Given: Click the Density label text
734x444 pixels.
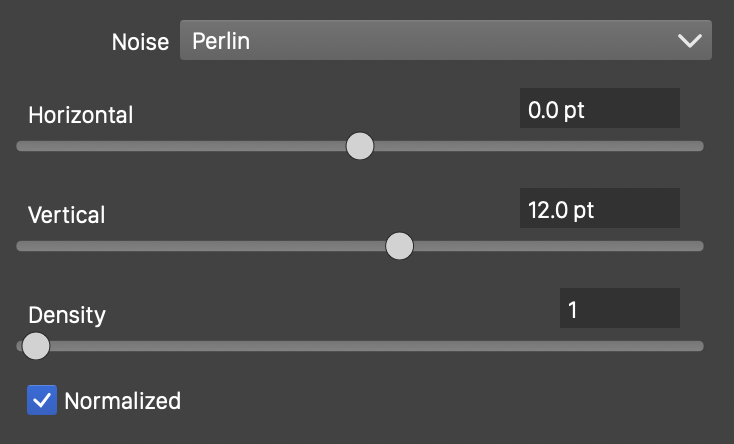Looking at the screenshot, I should (66, 314).
